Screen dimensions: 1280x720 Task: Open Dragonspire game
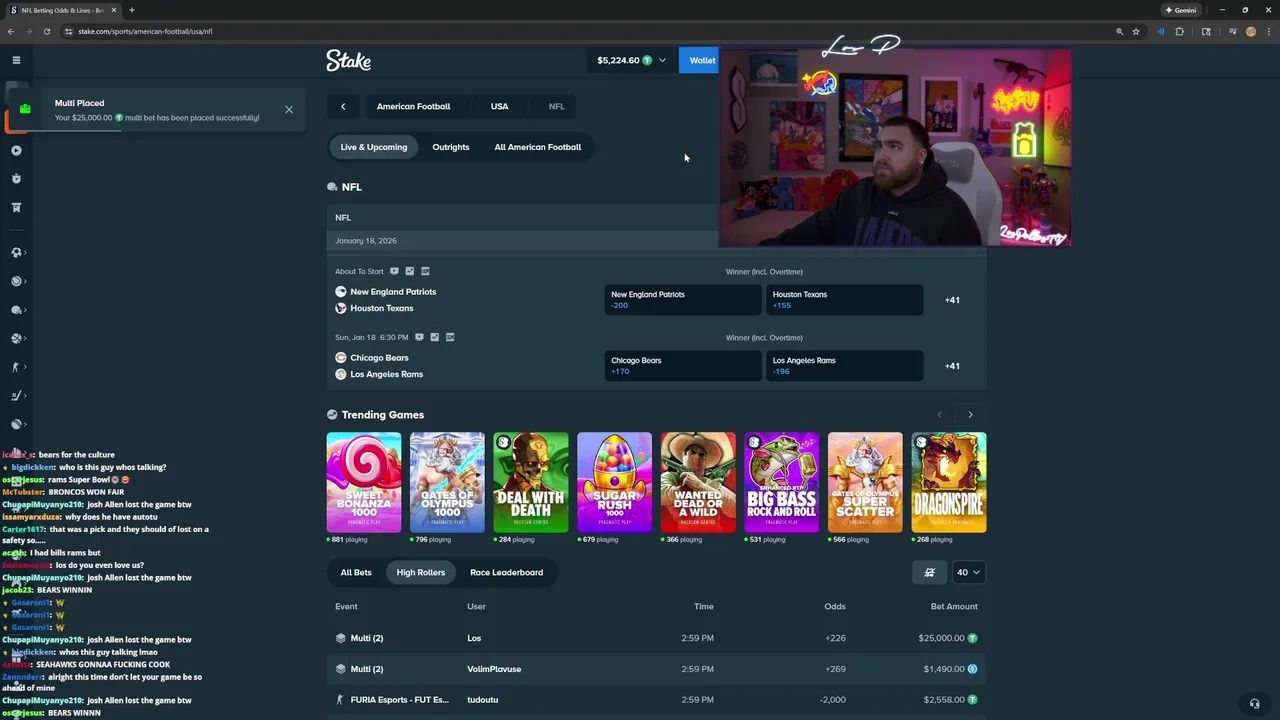tap(949, 482)
